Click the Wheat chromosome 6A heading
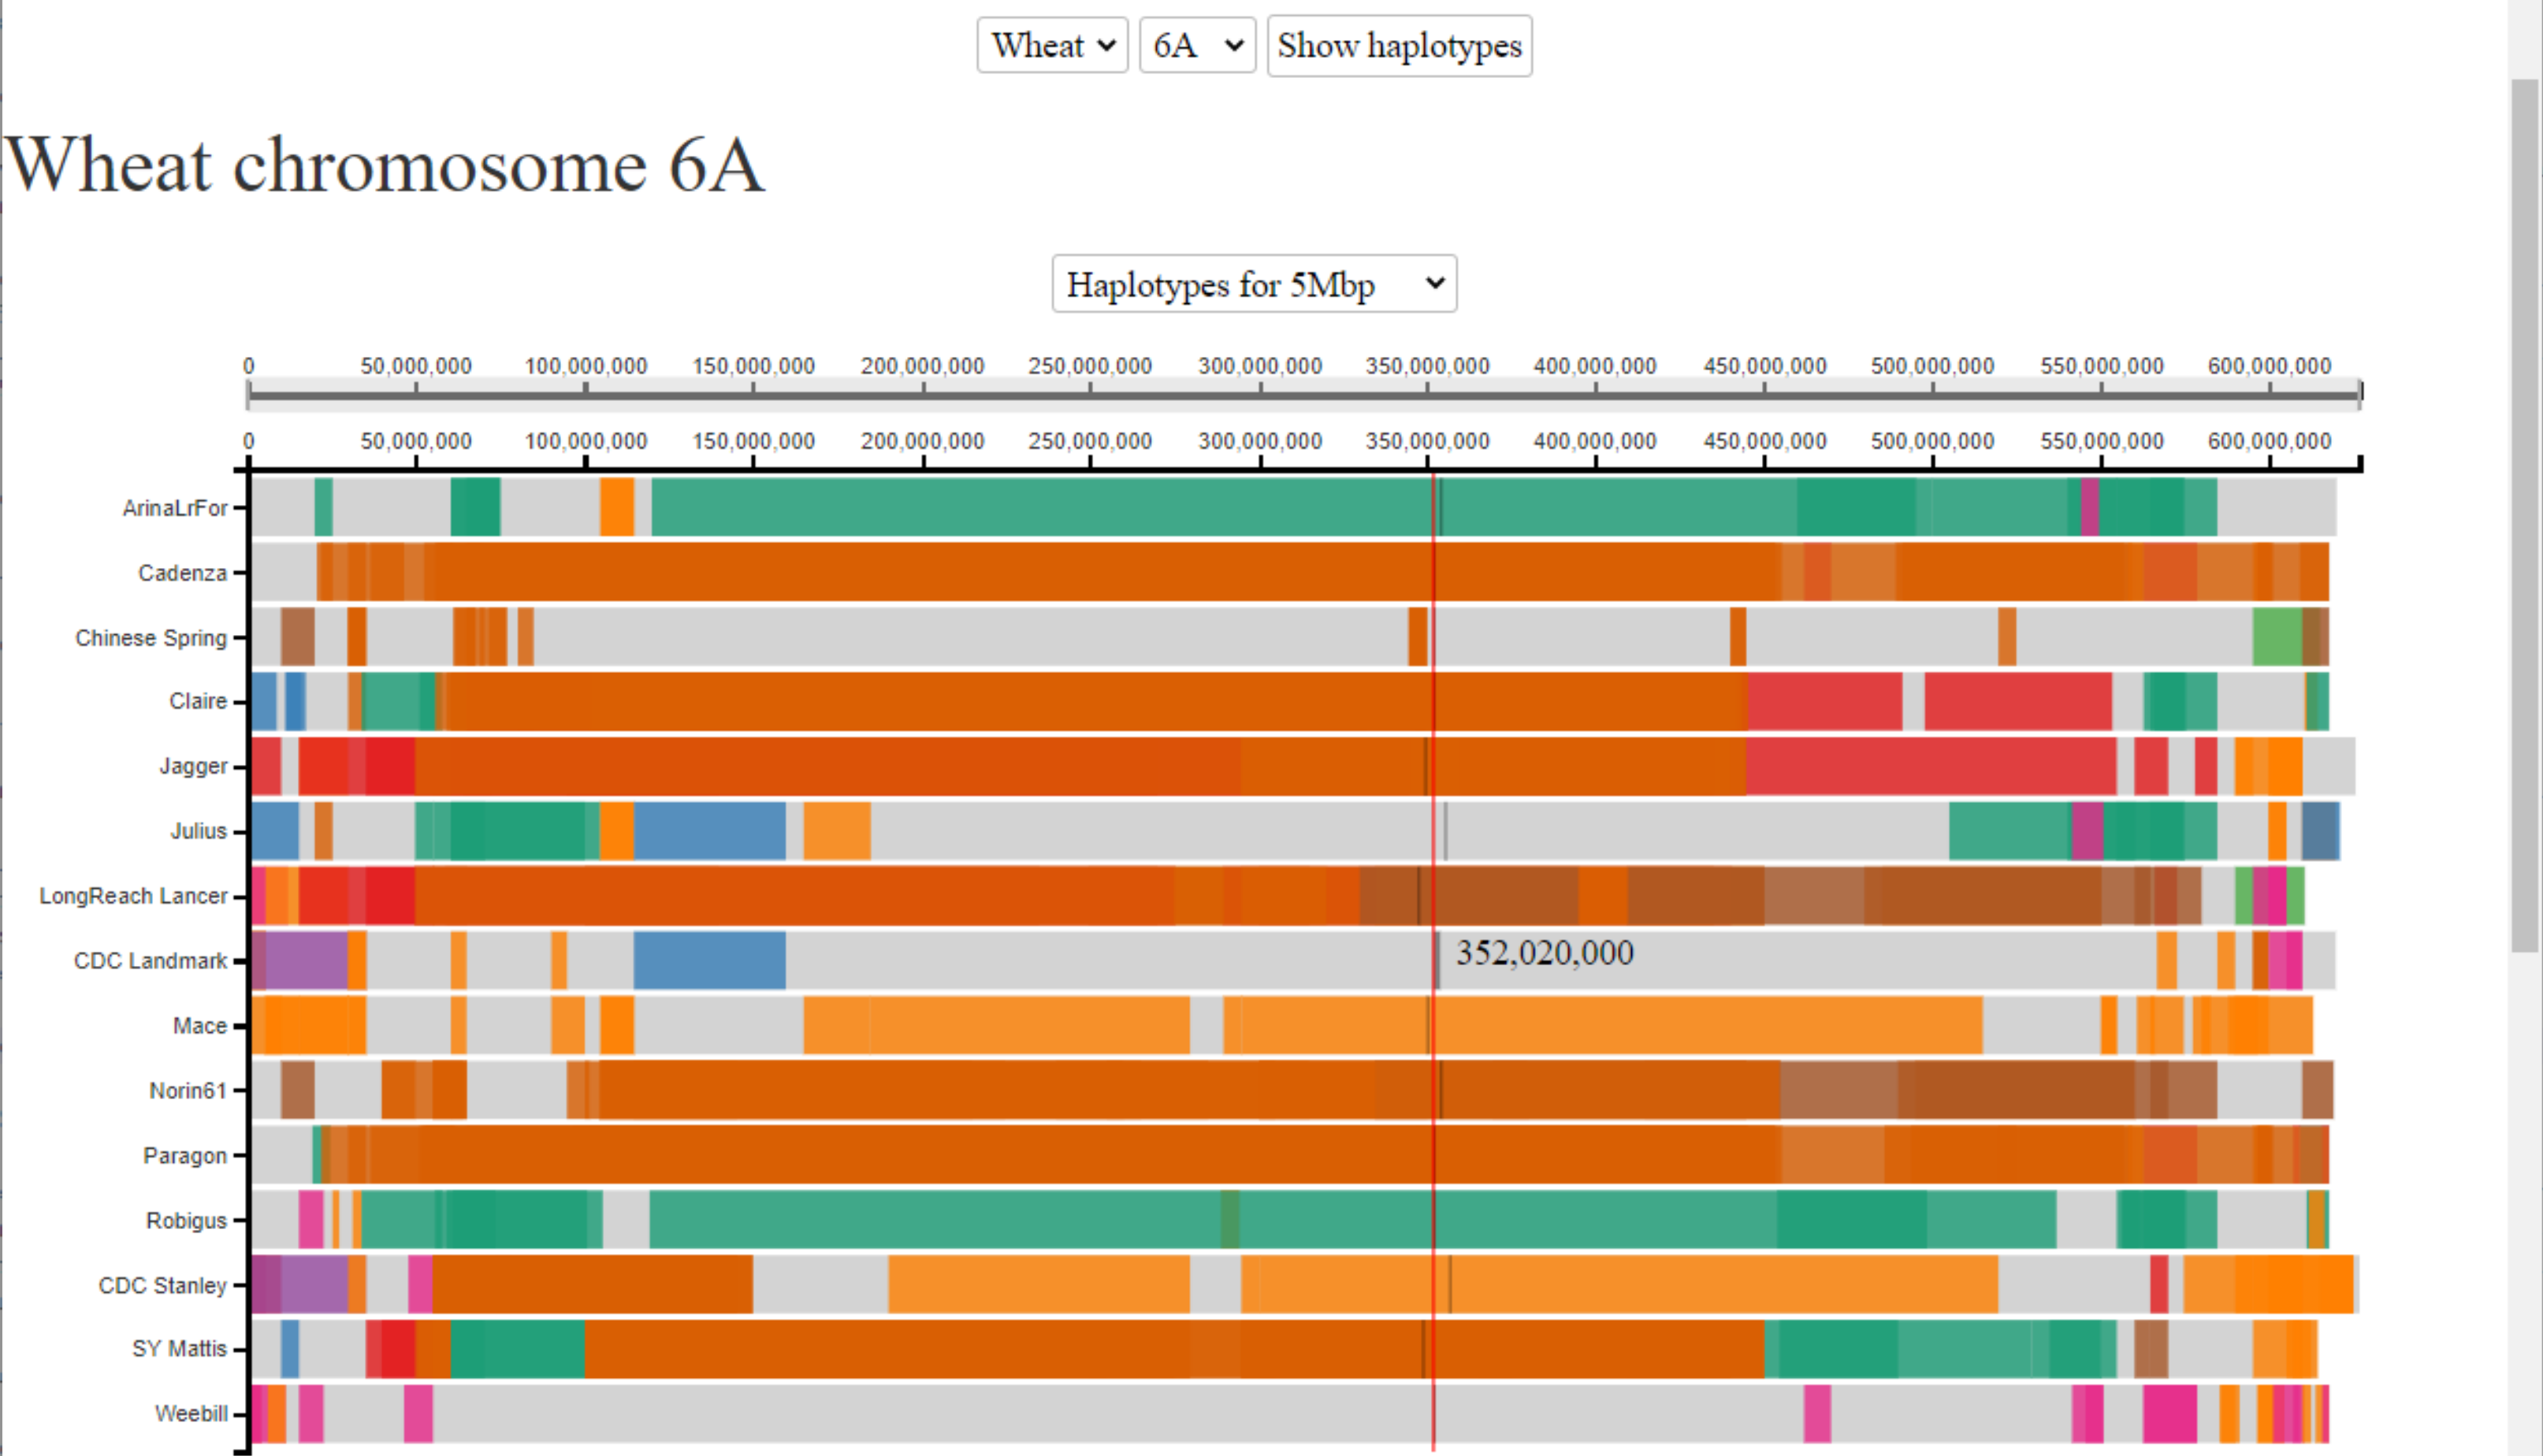2543x1456 pixels. click(x=385, y=165)
